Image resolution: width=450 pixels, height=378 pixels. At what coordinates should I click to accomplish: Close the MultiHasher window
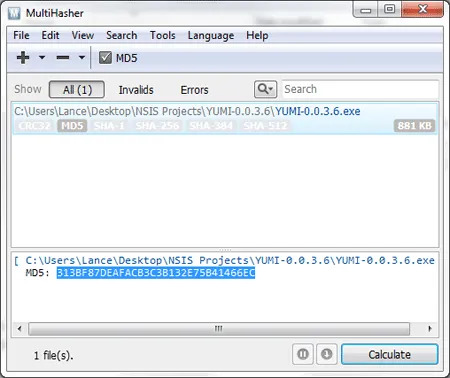click(423, 9)
